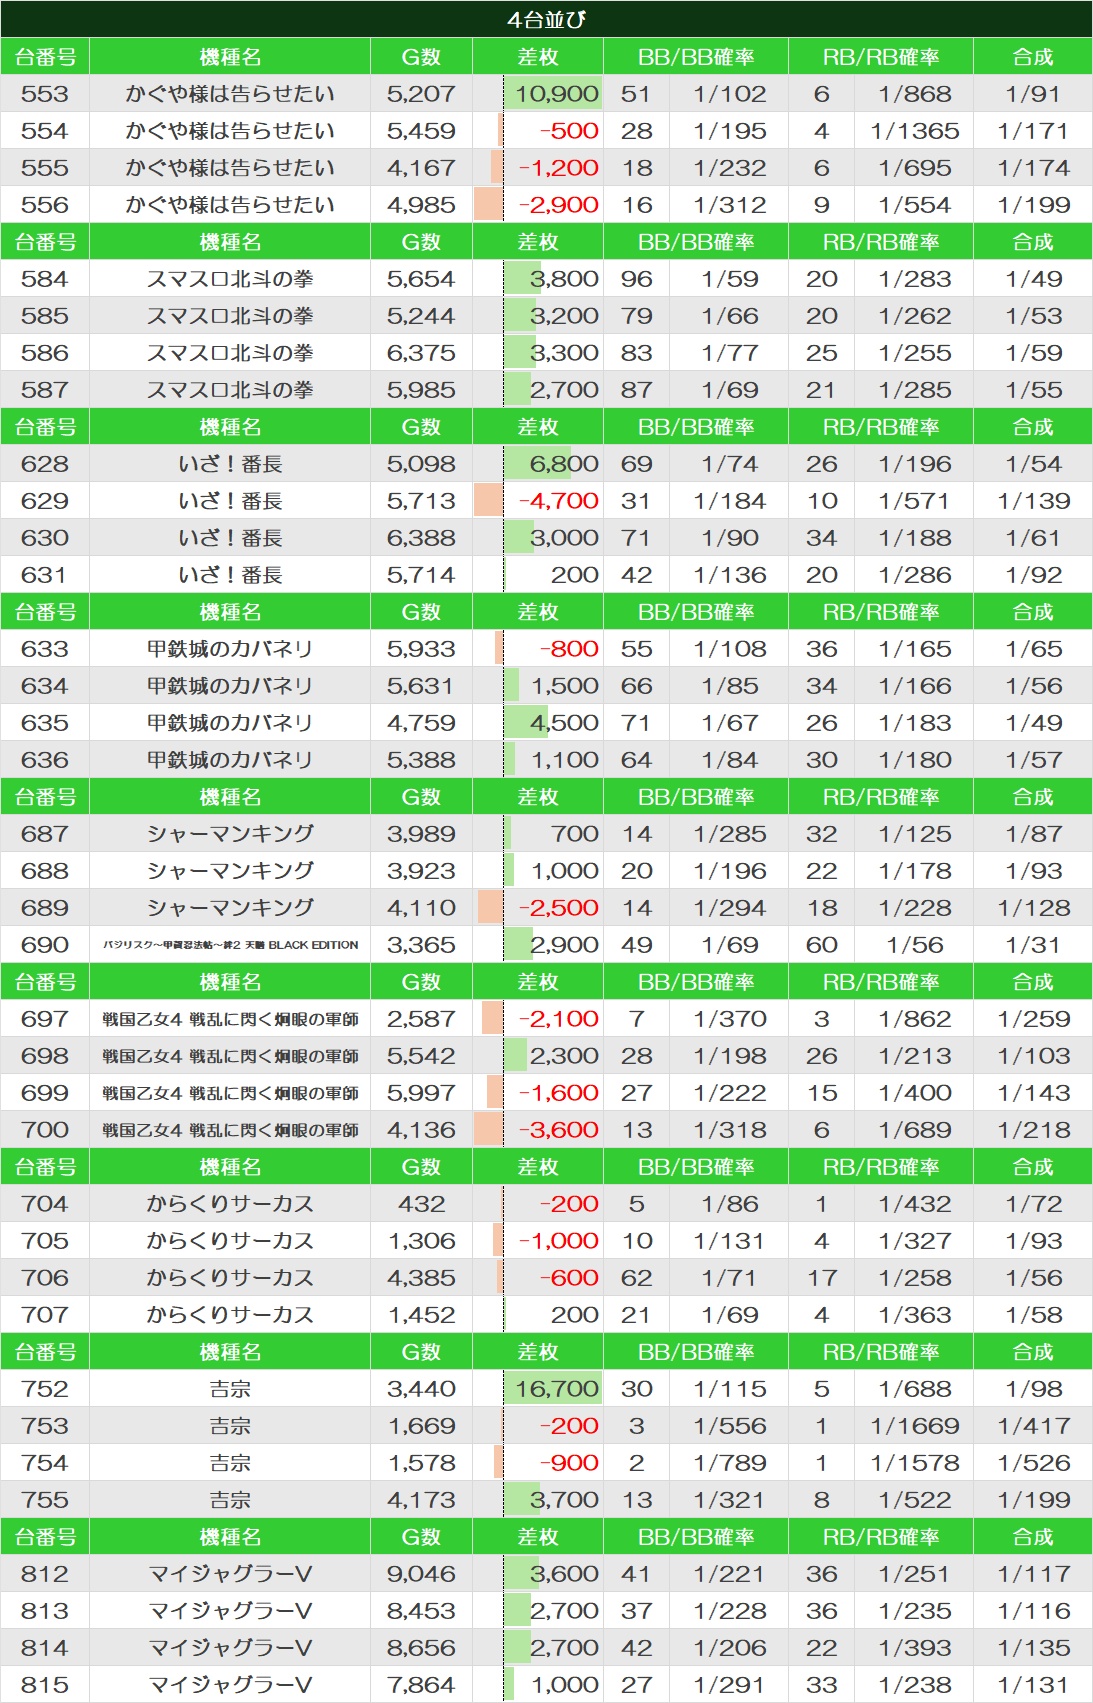The height and width of the screenshot is (1703, 1093).
Task: Select the -4,700 value for machine 629
Action: 558,501
